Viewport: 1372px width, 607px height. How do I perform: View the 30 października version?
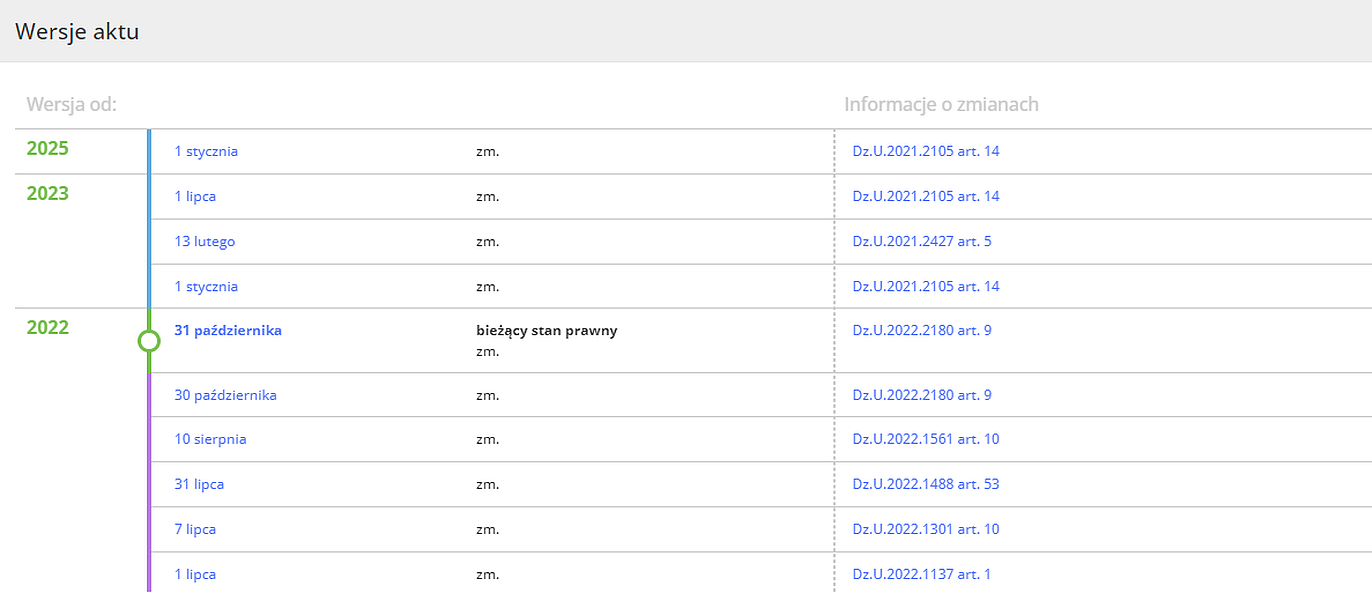click(225, 395)
